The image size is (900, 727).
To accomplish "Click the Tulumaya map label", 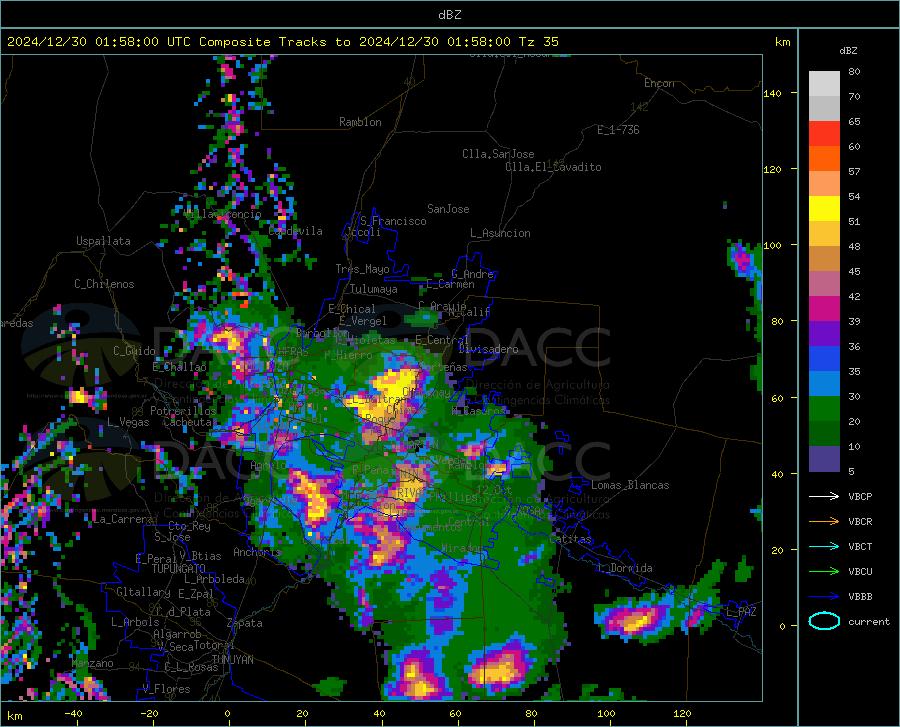I will click(374, 289).
